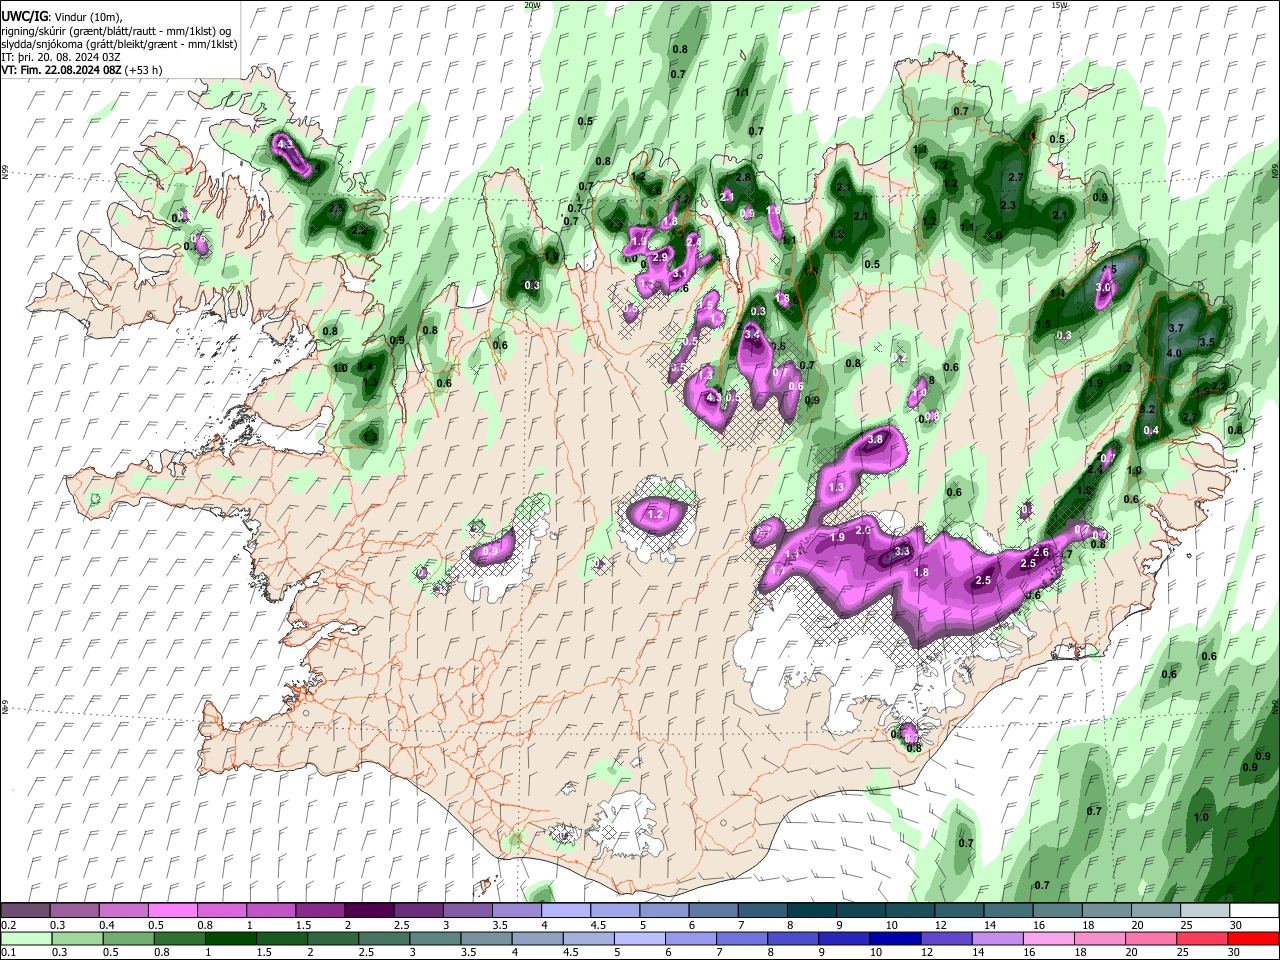The width and height of the screenshot is (1280, 960).
Task: Click the pink 0.5–0.8 swatch in the upper legend
Action: coord(172,910)
